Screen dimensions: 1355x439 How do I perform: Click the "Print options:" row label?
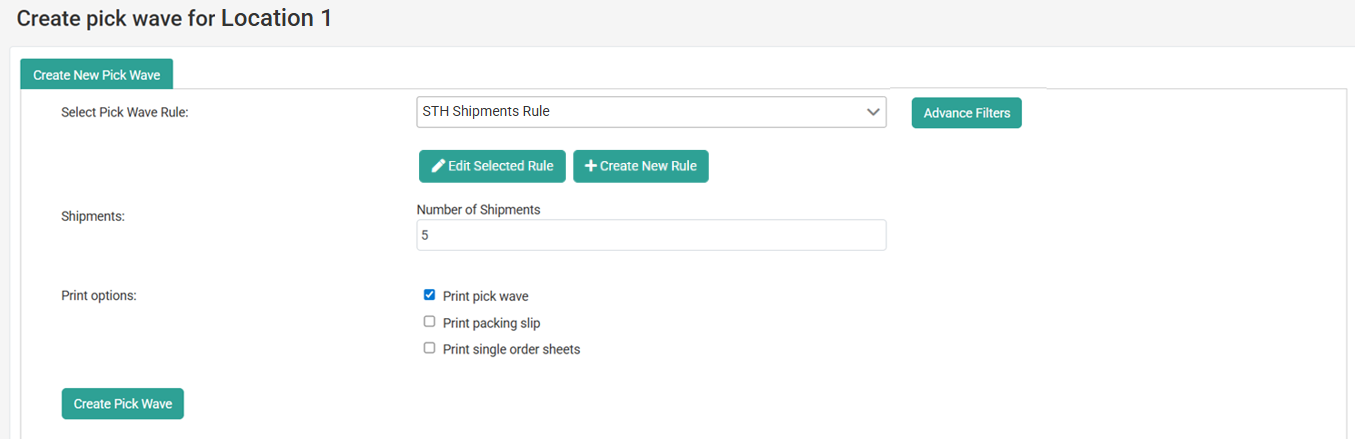point(98,296)
